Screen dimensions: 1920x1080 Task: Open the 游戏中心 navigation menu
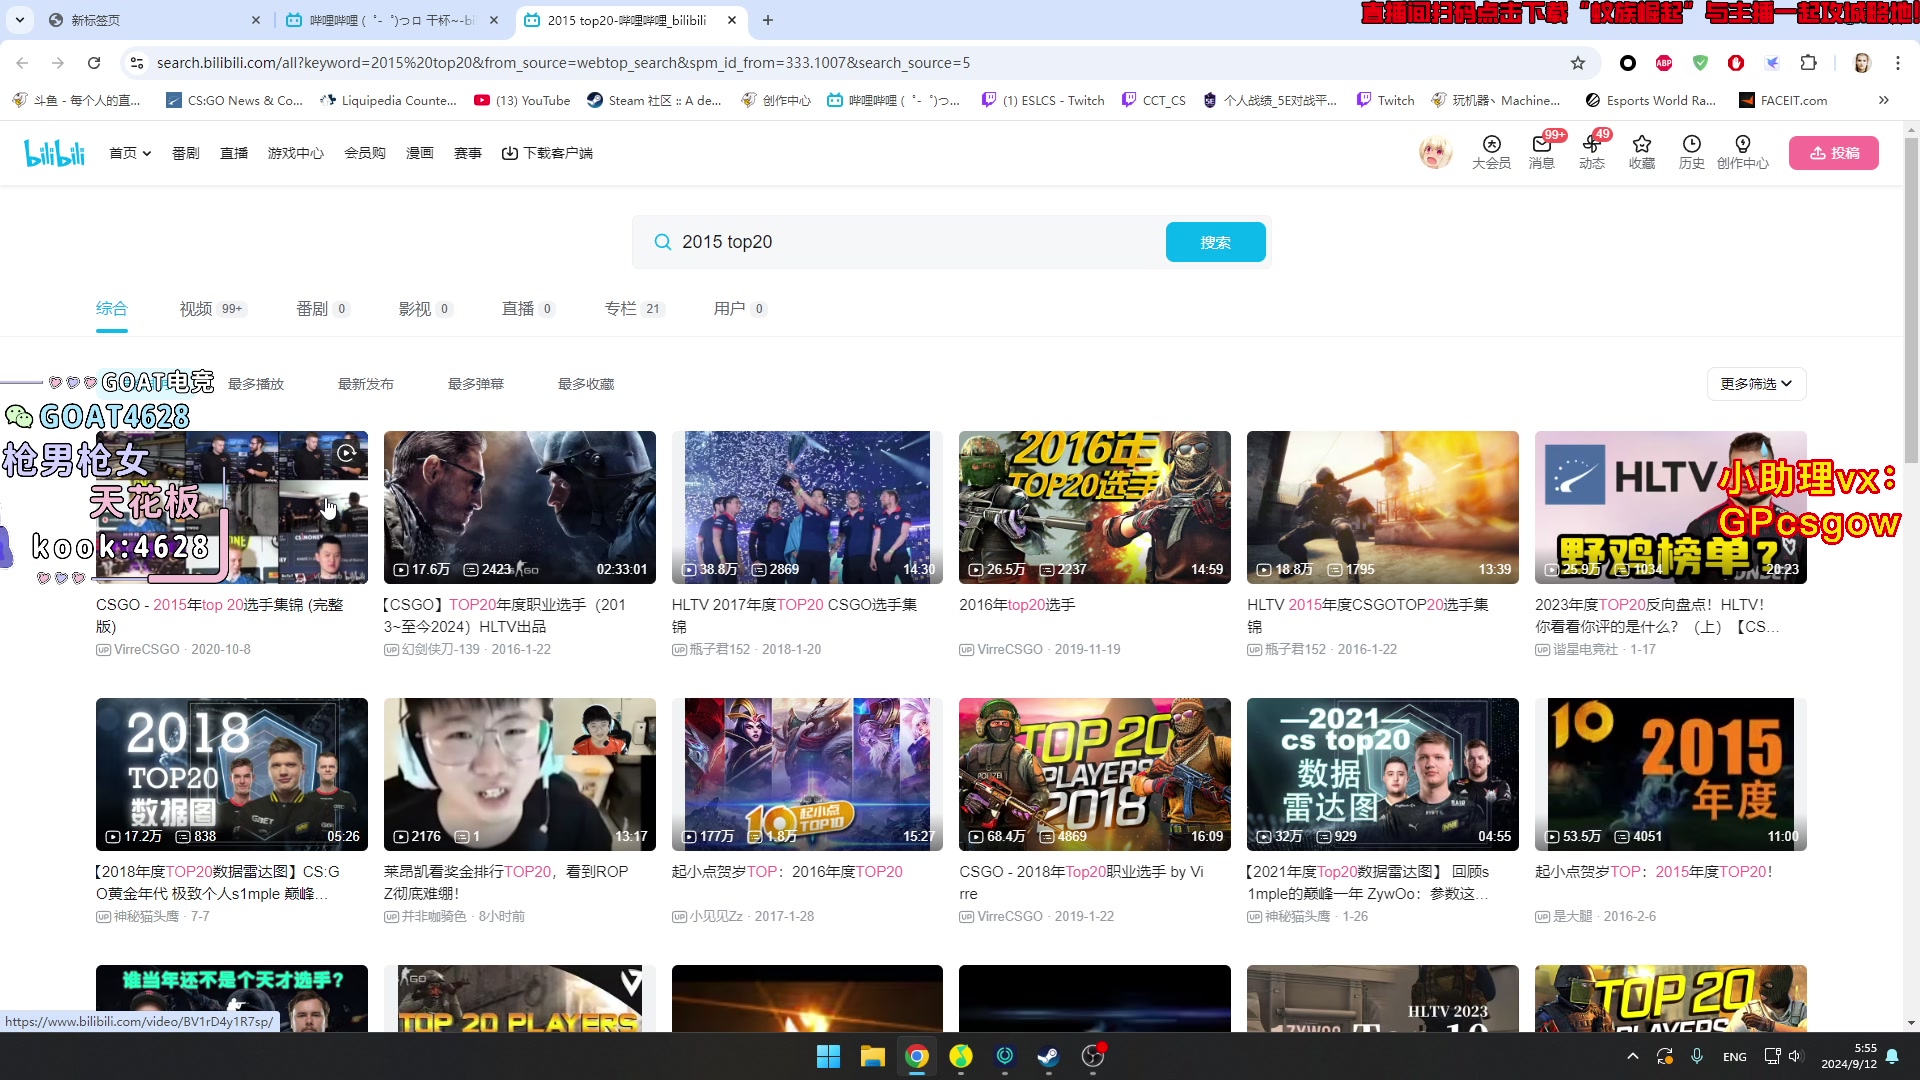click(294, 153)
